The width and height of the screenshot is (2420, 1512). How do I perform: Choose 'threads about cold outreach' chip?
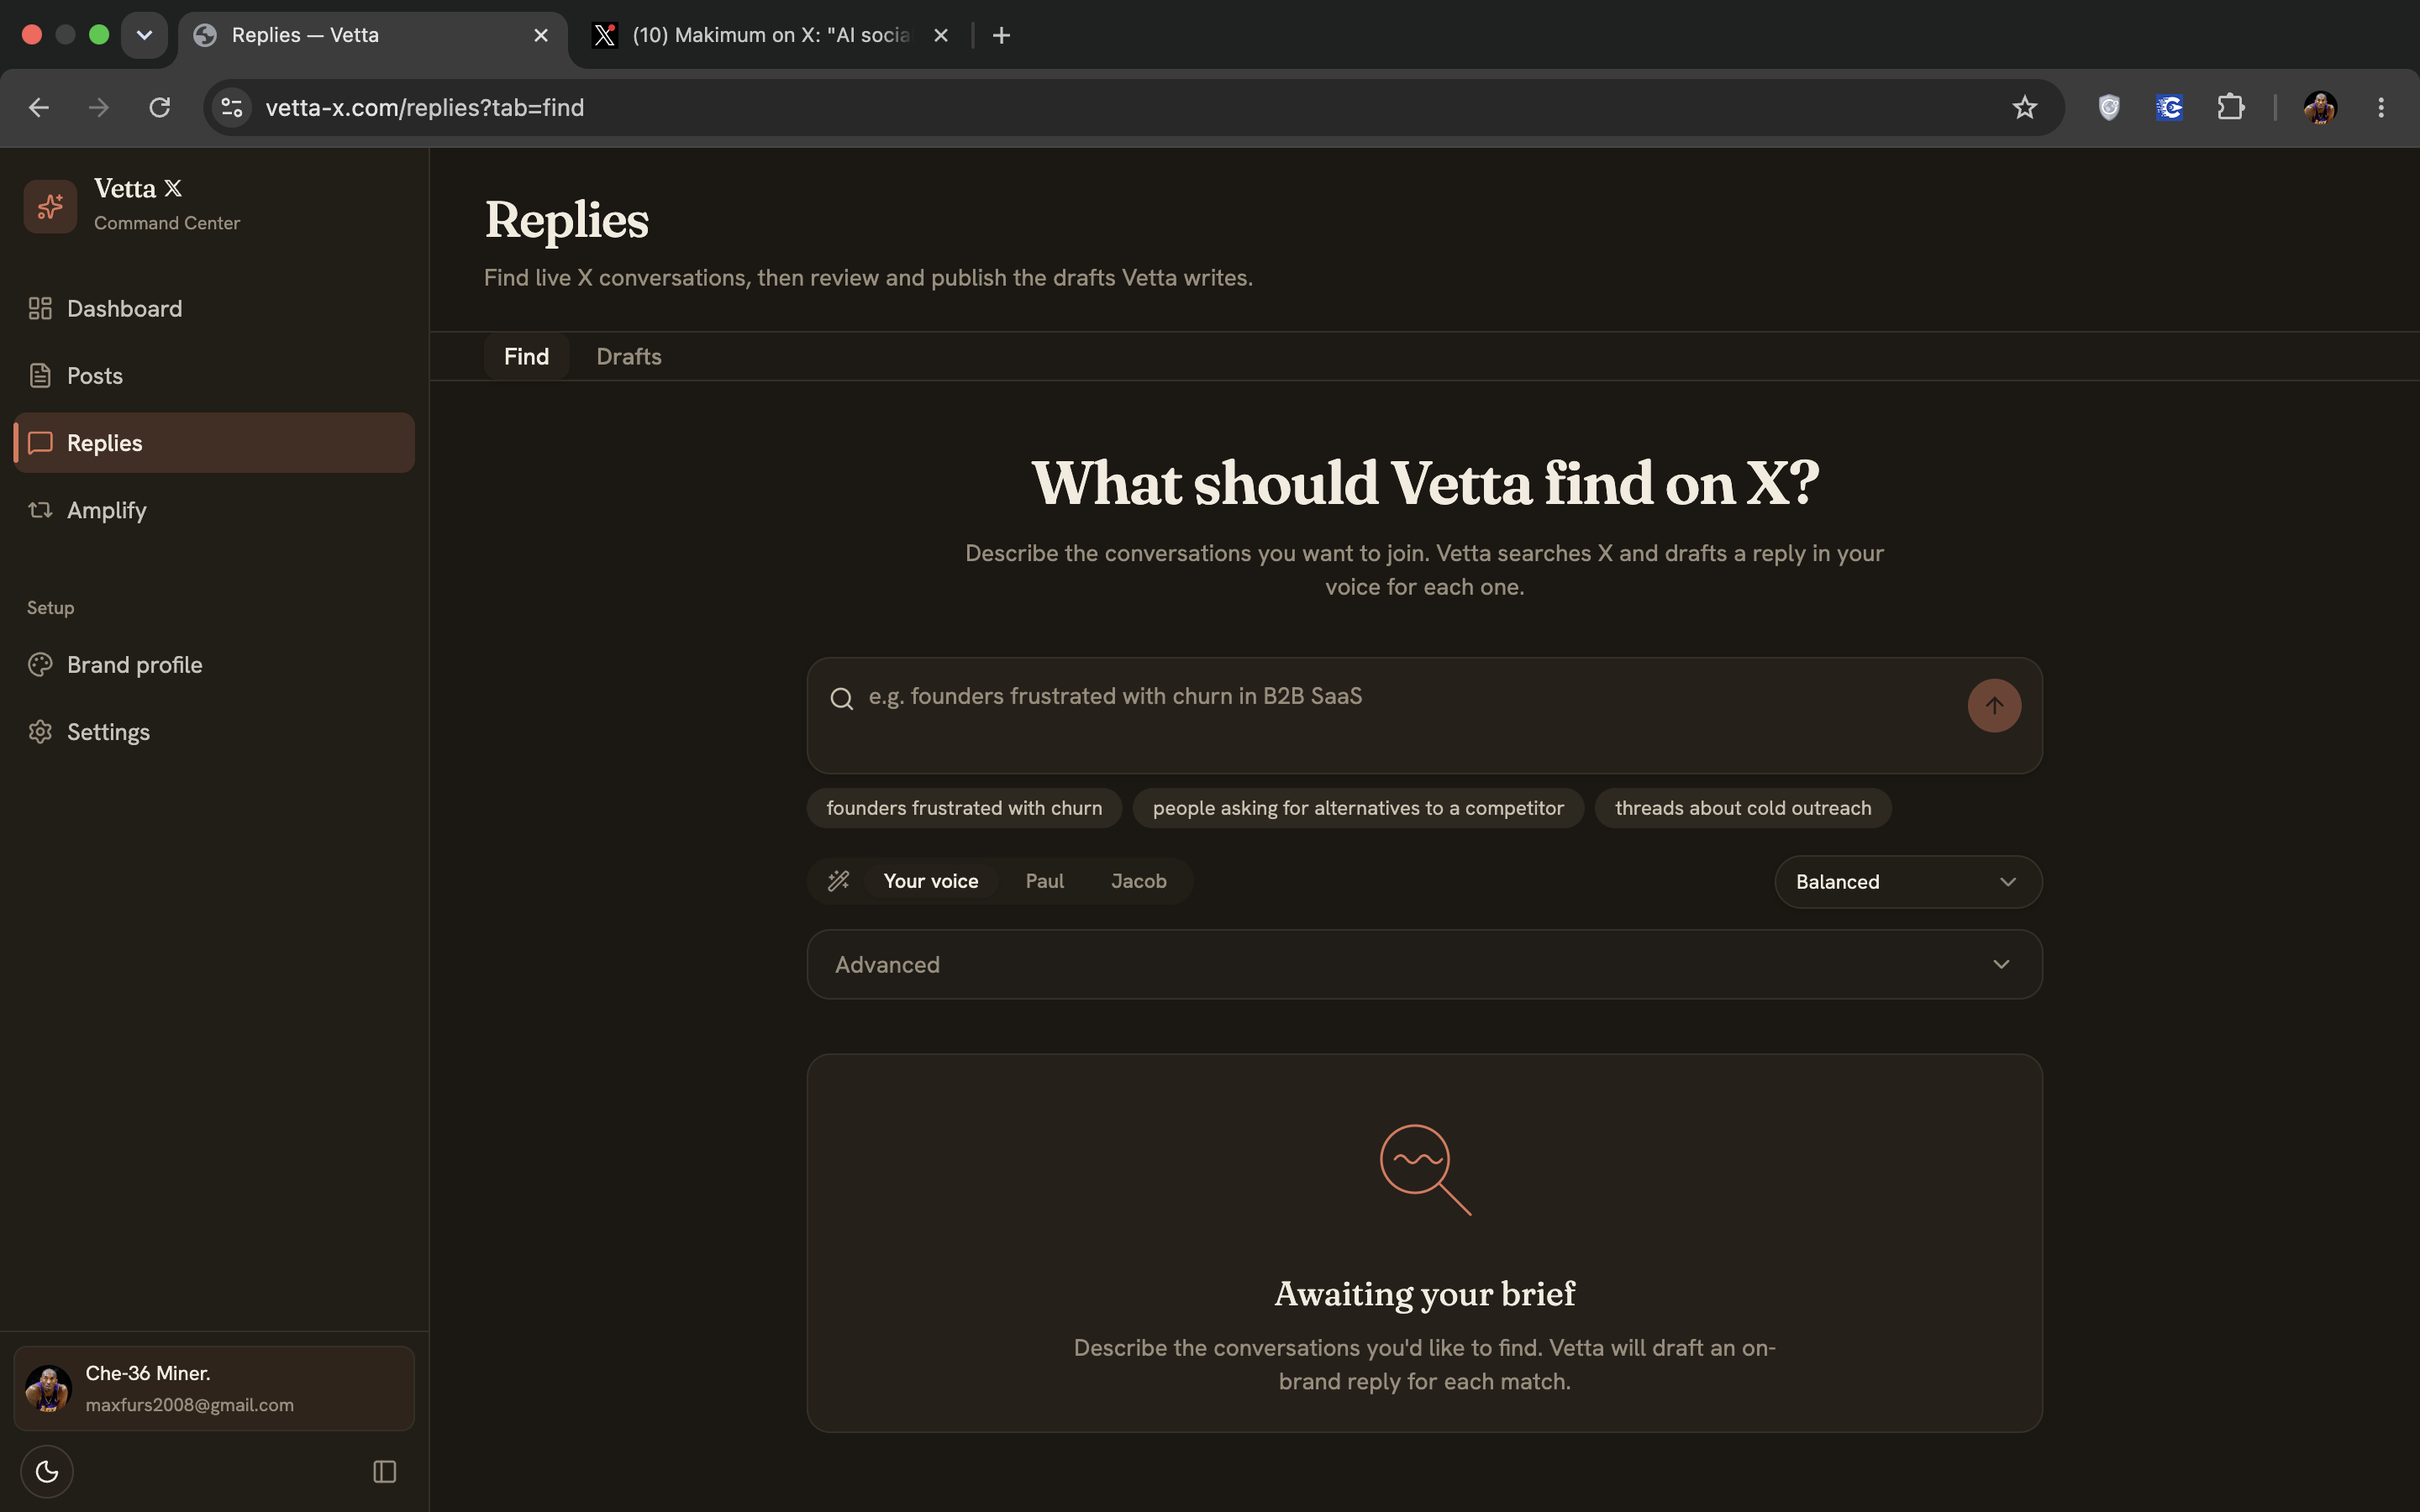point(1743,808)
